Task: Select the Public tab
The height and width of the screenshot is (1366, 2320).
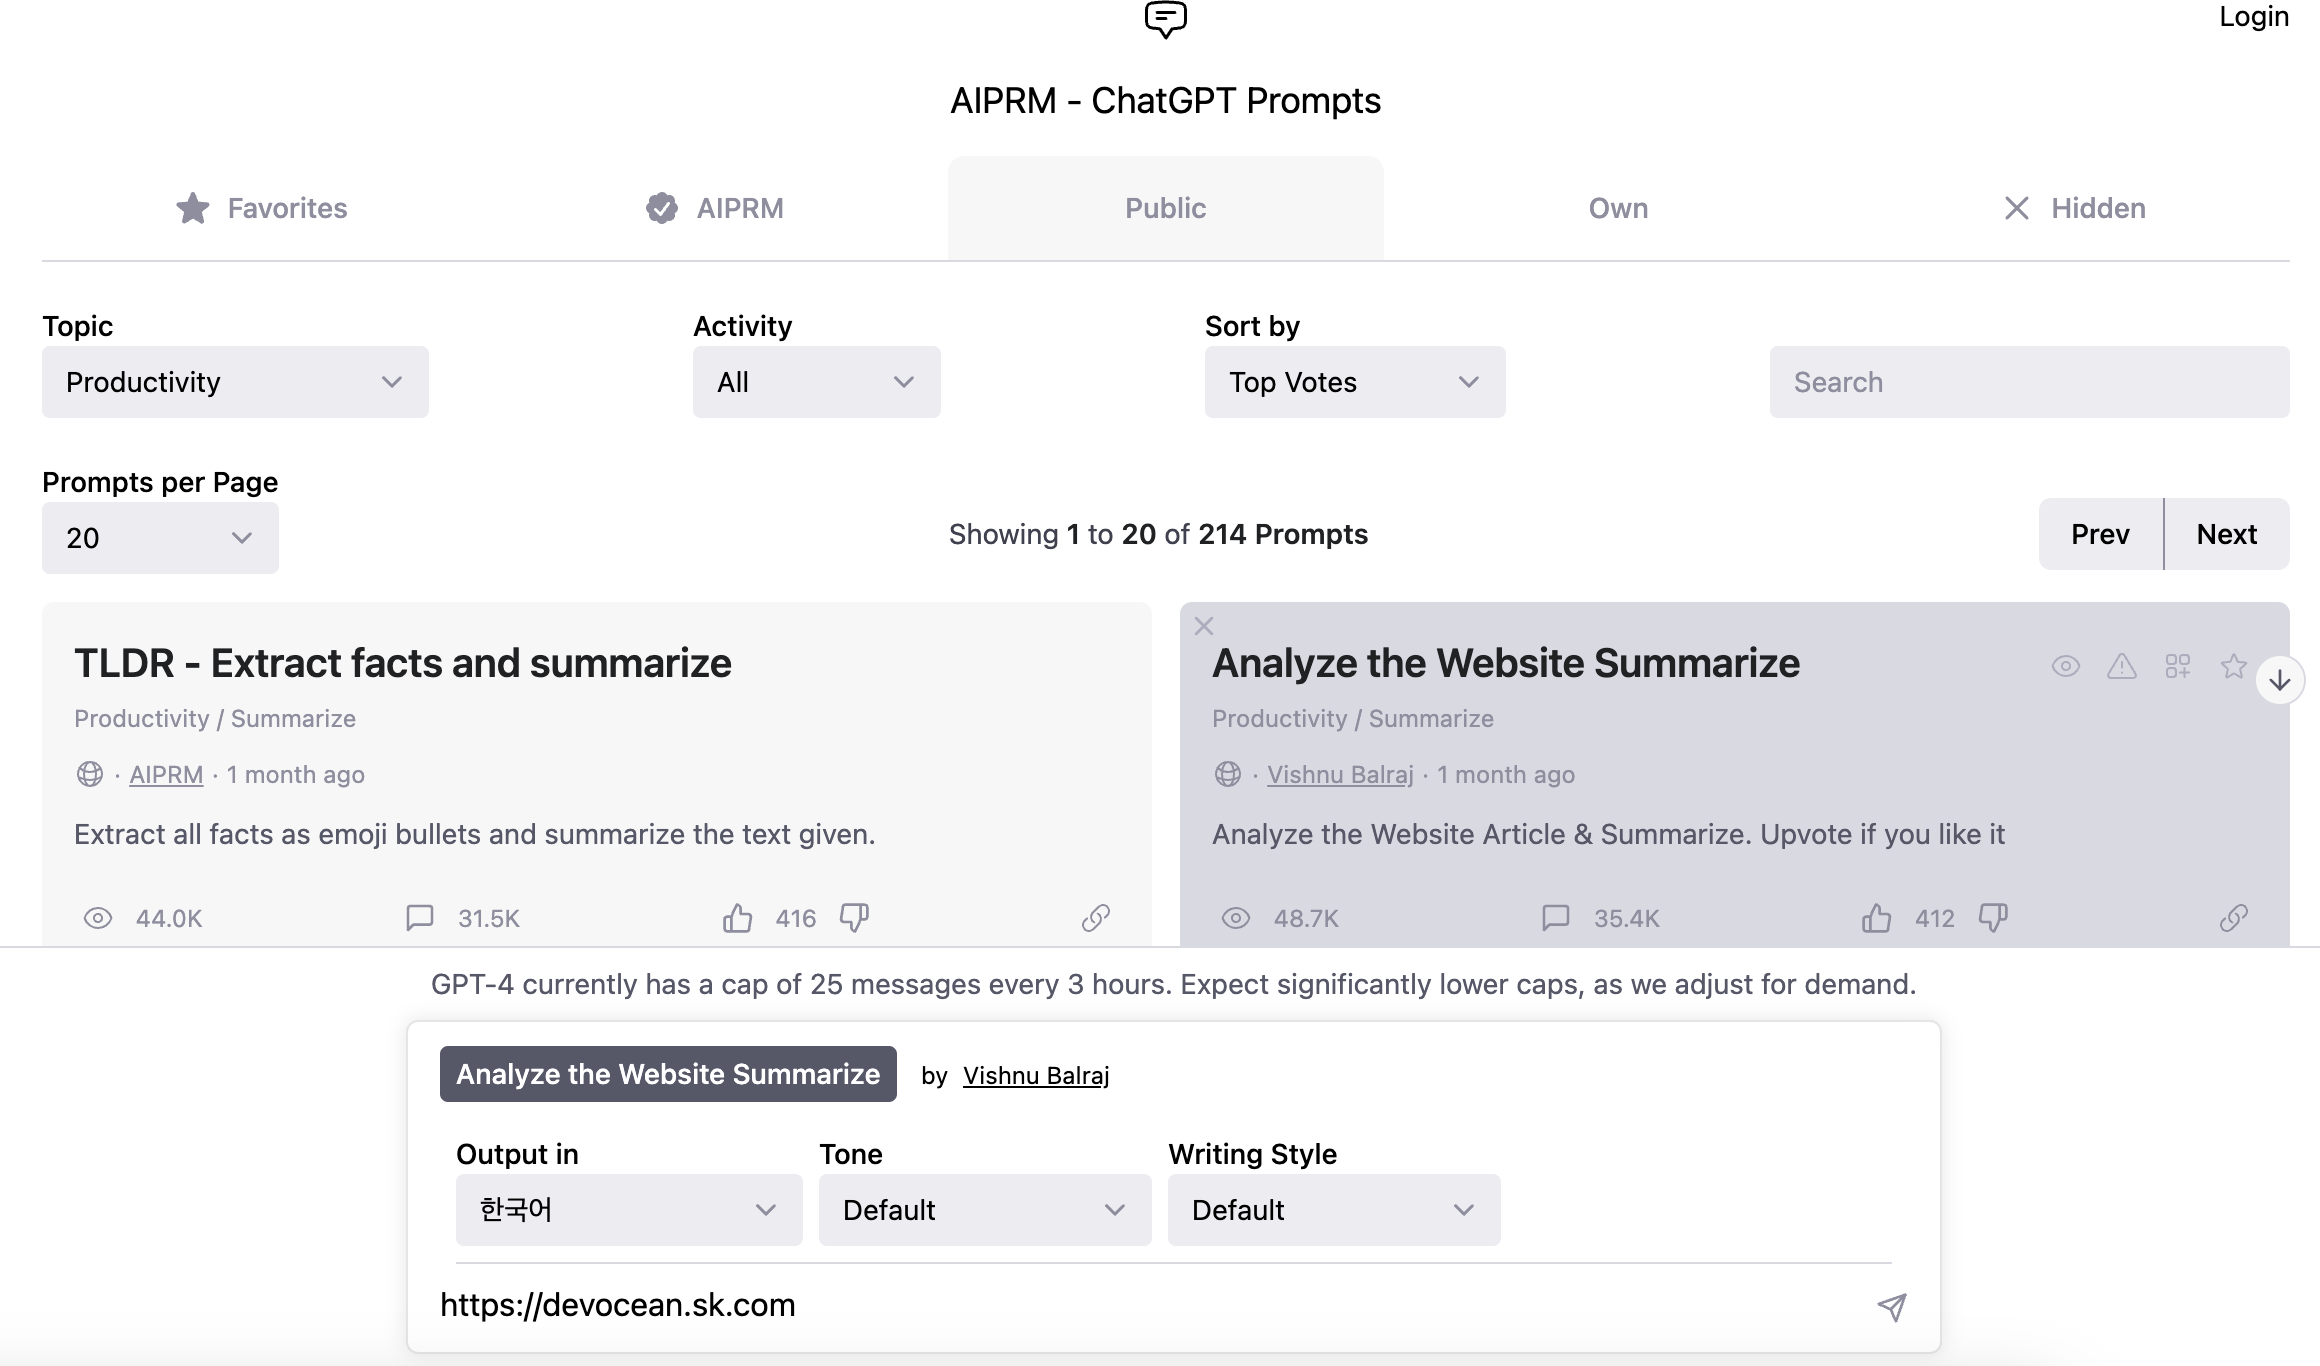Action: pos(1166,208)
